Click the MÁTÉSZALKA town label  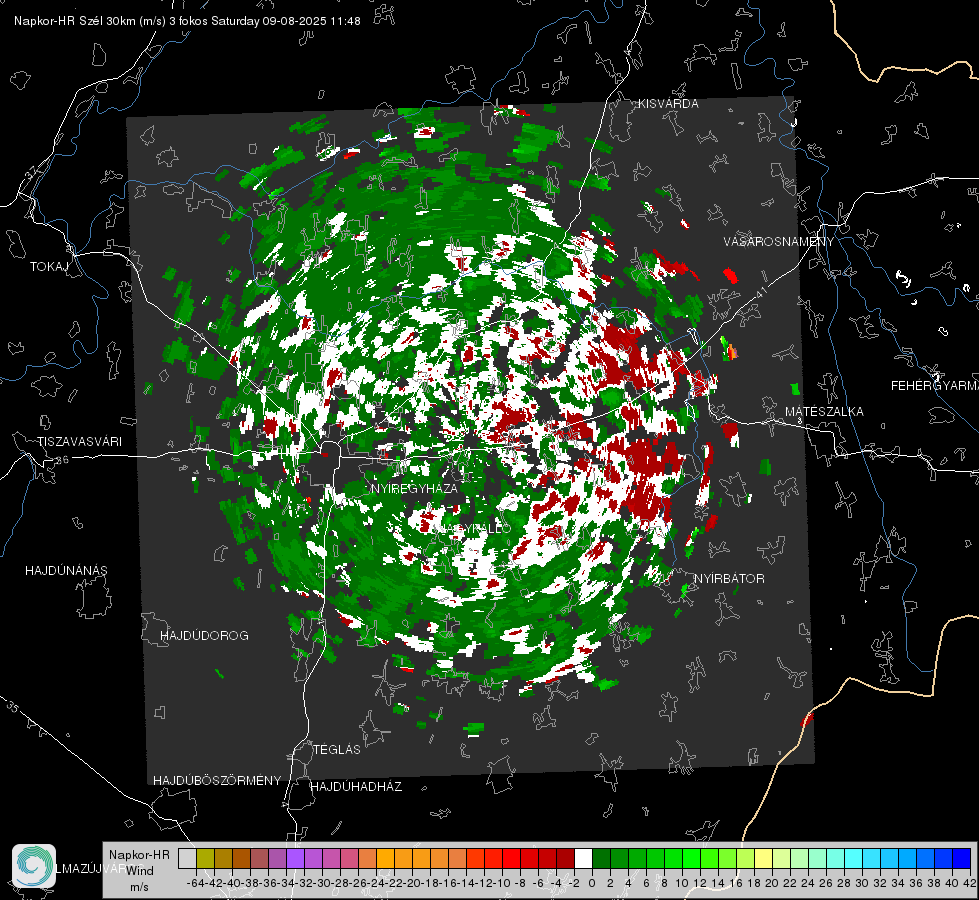(824, 412)
